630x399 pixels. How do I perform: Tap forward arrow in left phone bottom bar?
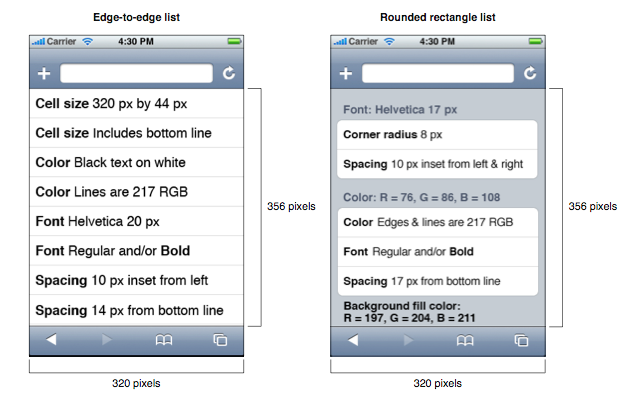107,340
